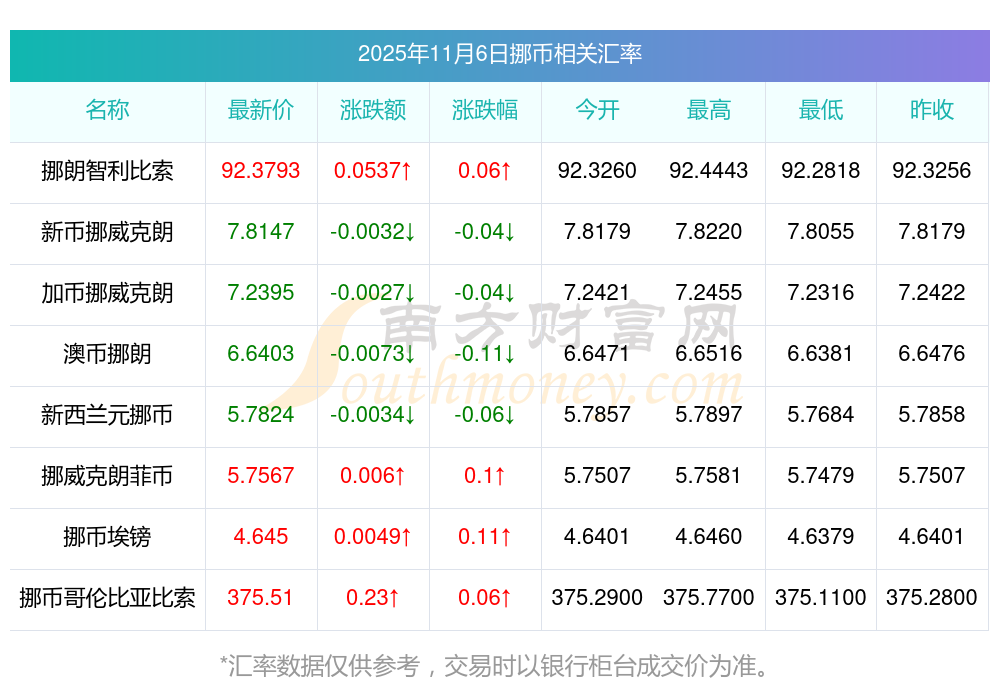Select the 涨跌额 column header

pos(372,110)
